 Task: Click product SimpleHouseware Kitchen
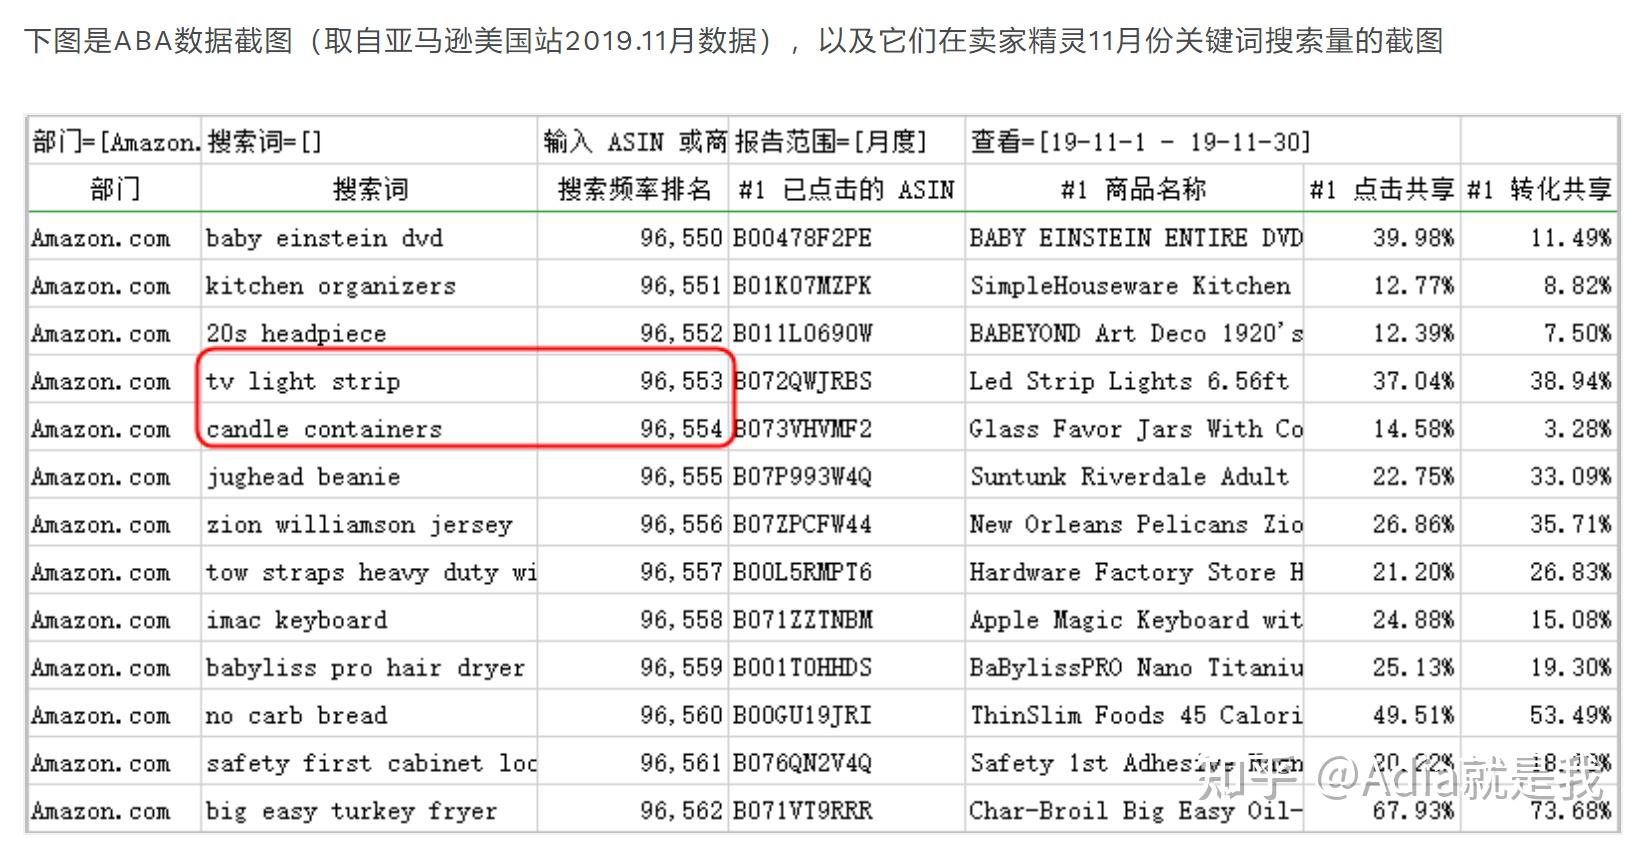1130,286
